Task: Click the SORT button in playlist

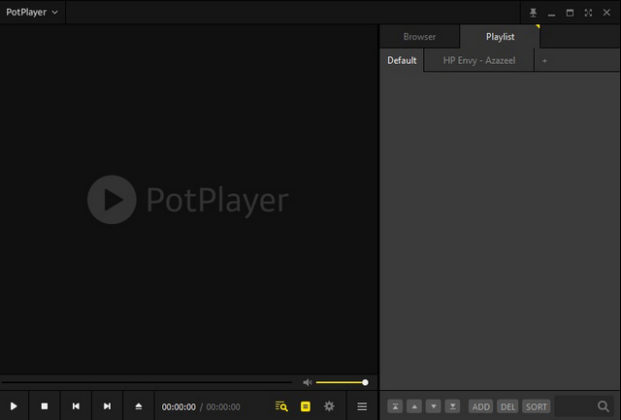Action: [x=536, y=407]
